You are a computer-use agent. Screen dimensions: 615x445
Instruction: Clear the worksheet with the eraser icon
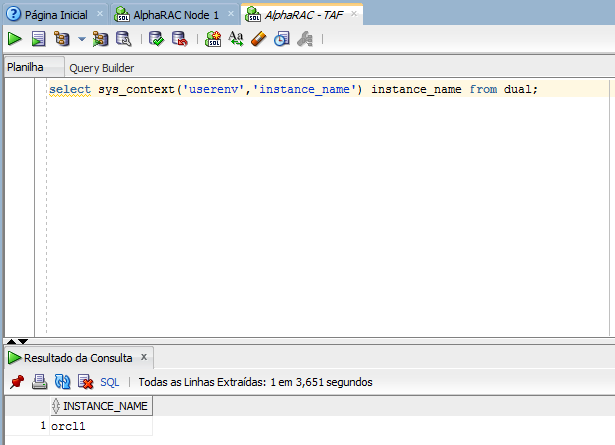coord(258,39)
